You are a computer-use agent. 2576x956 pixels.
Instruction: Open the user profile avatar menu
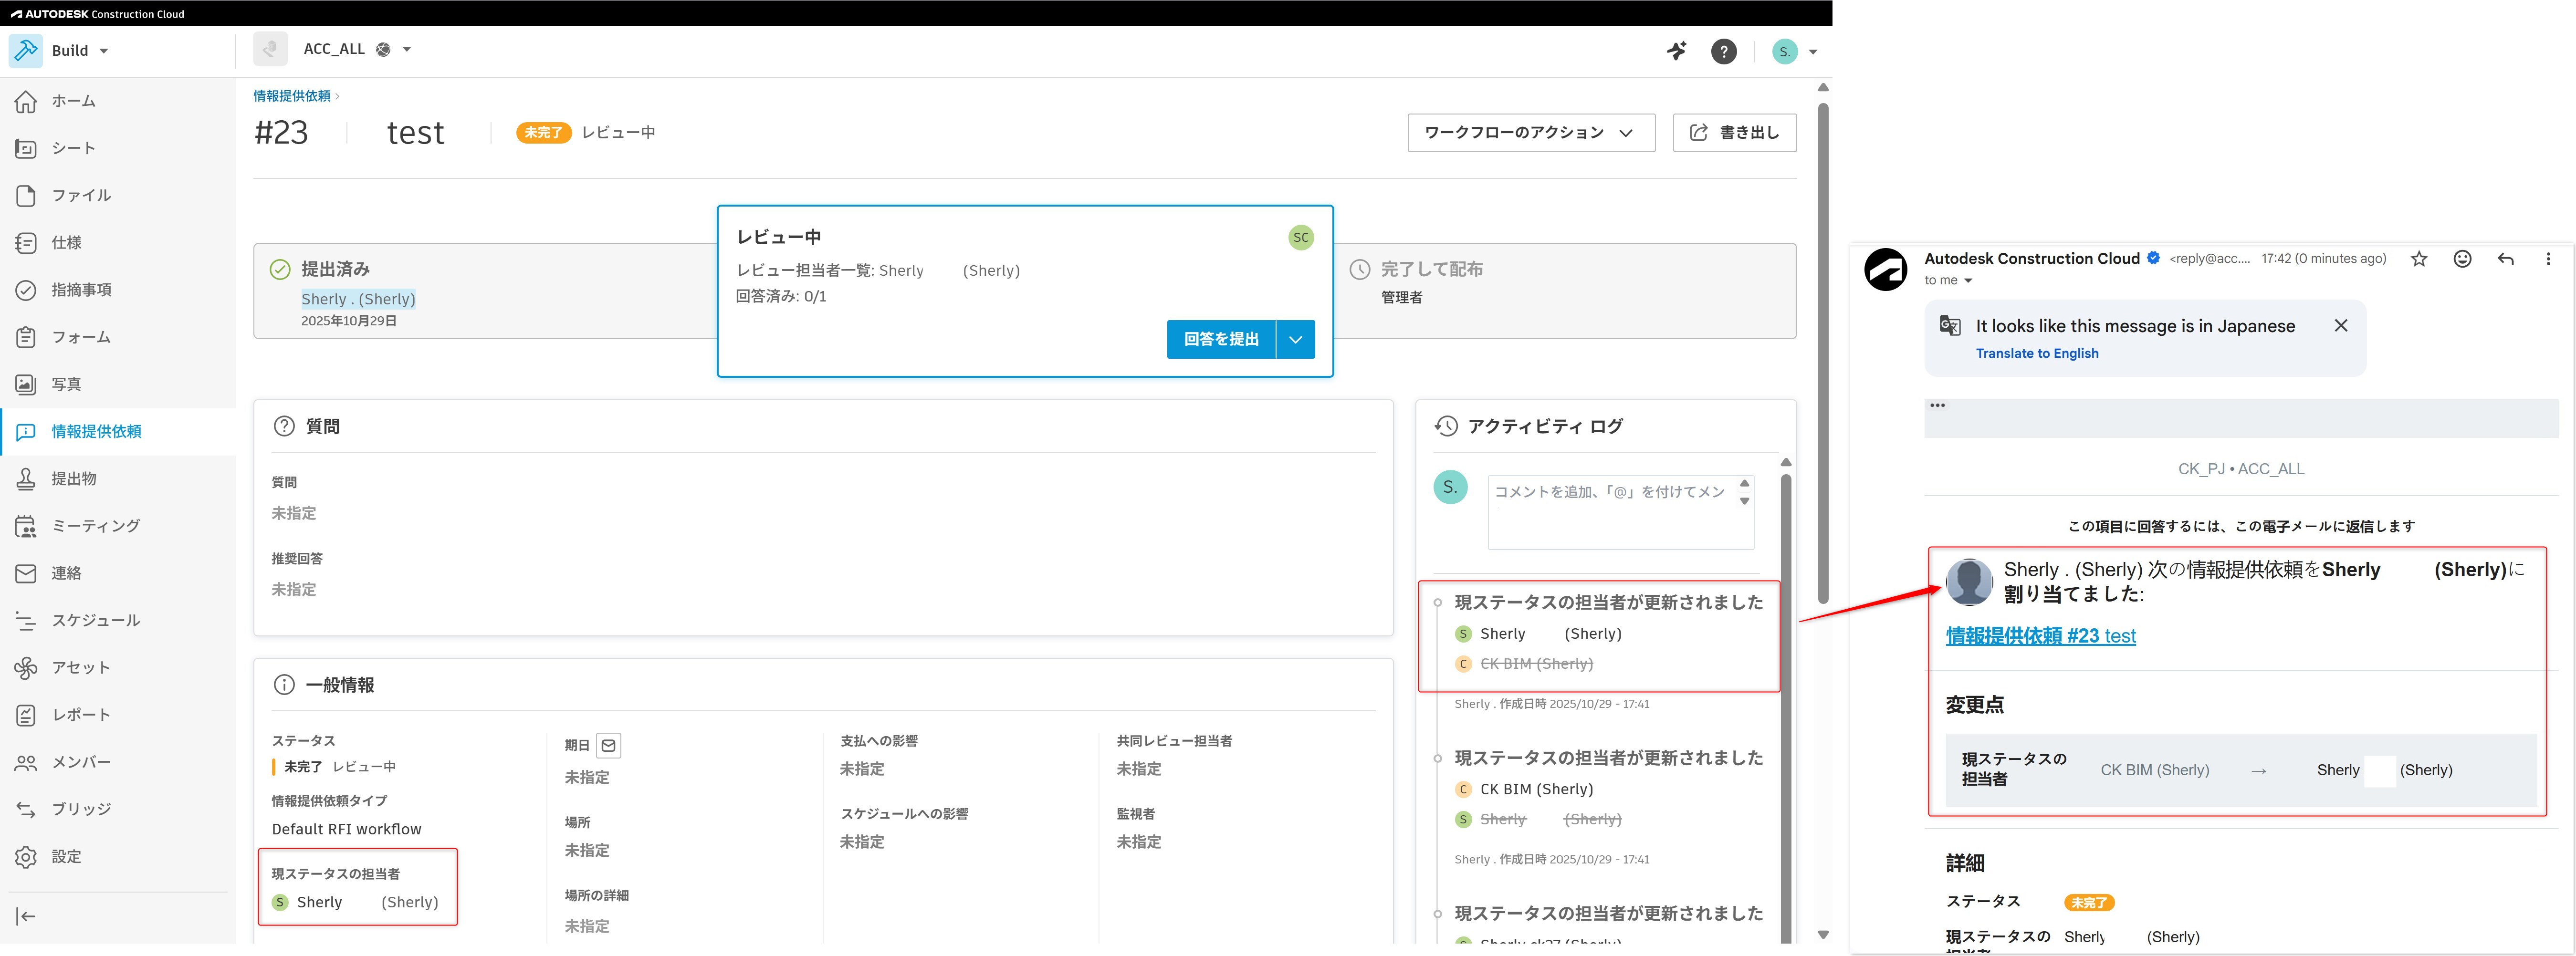click(1794, 51)
